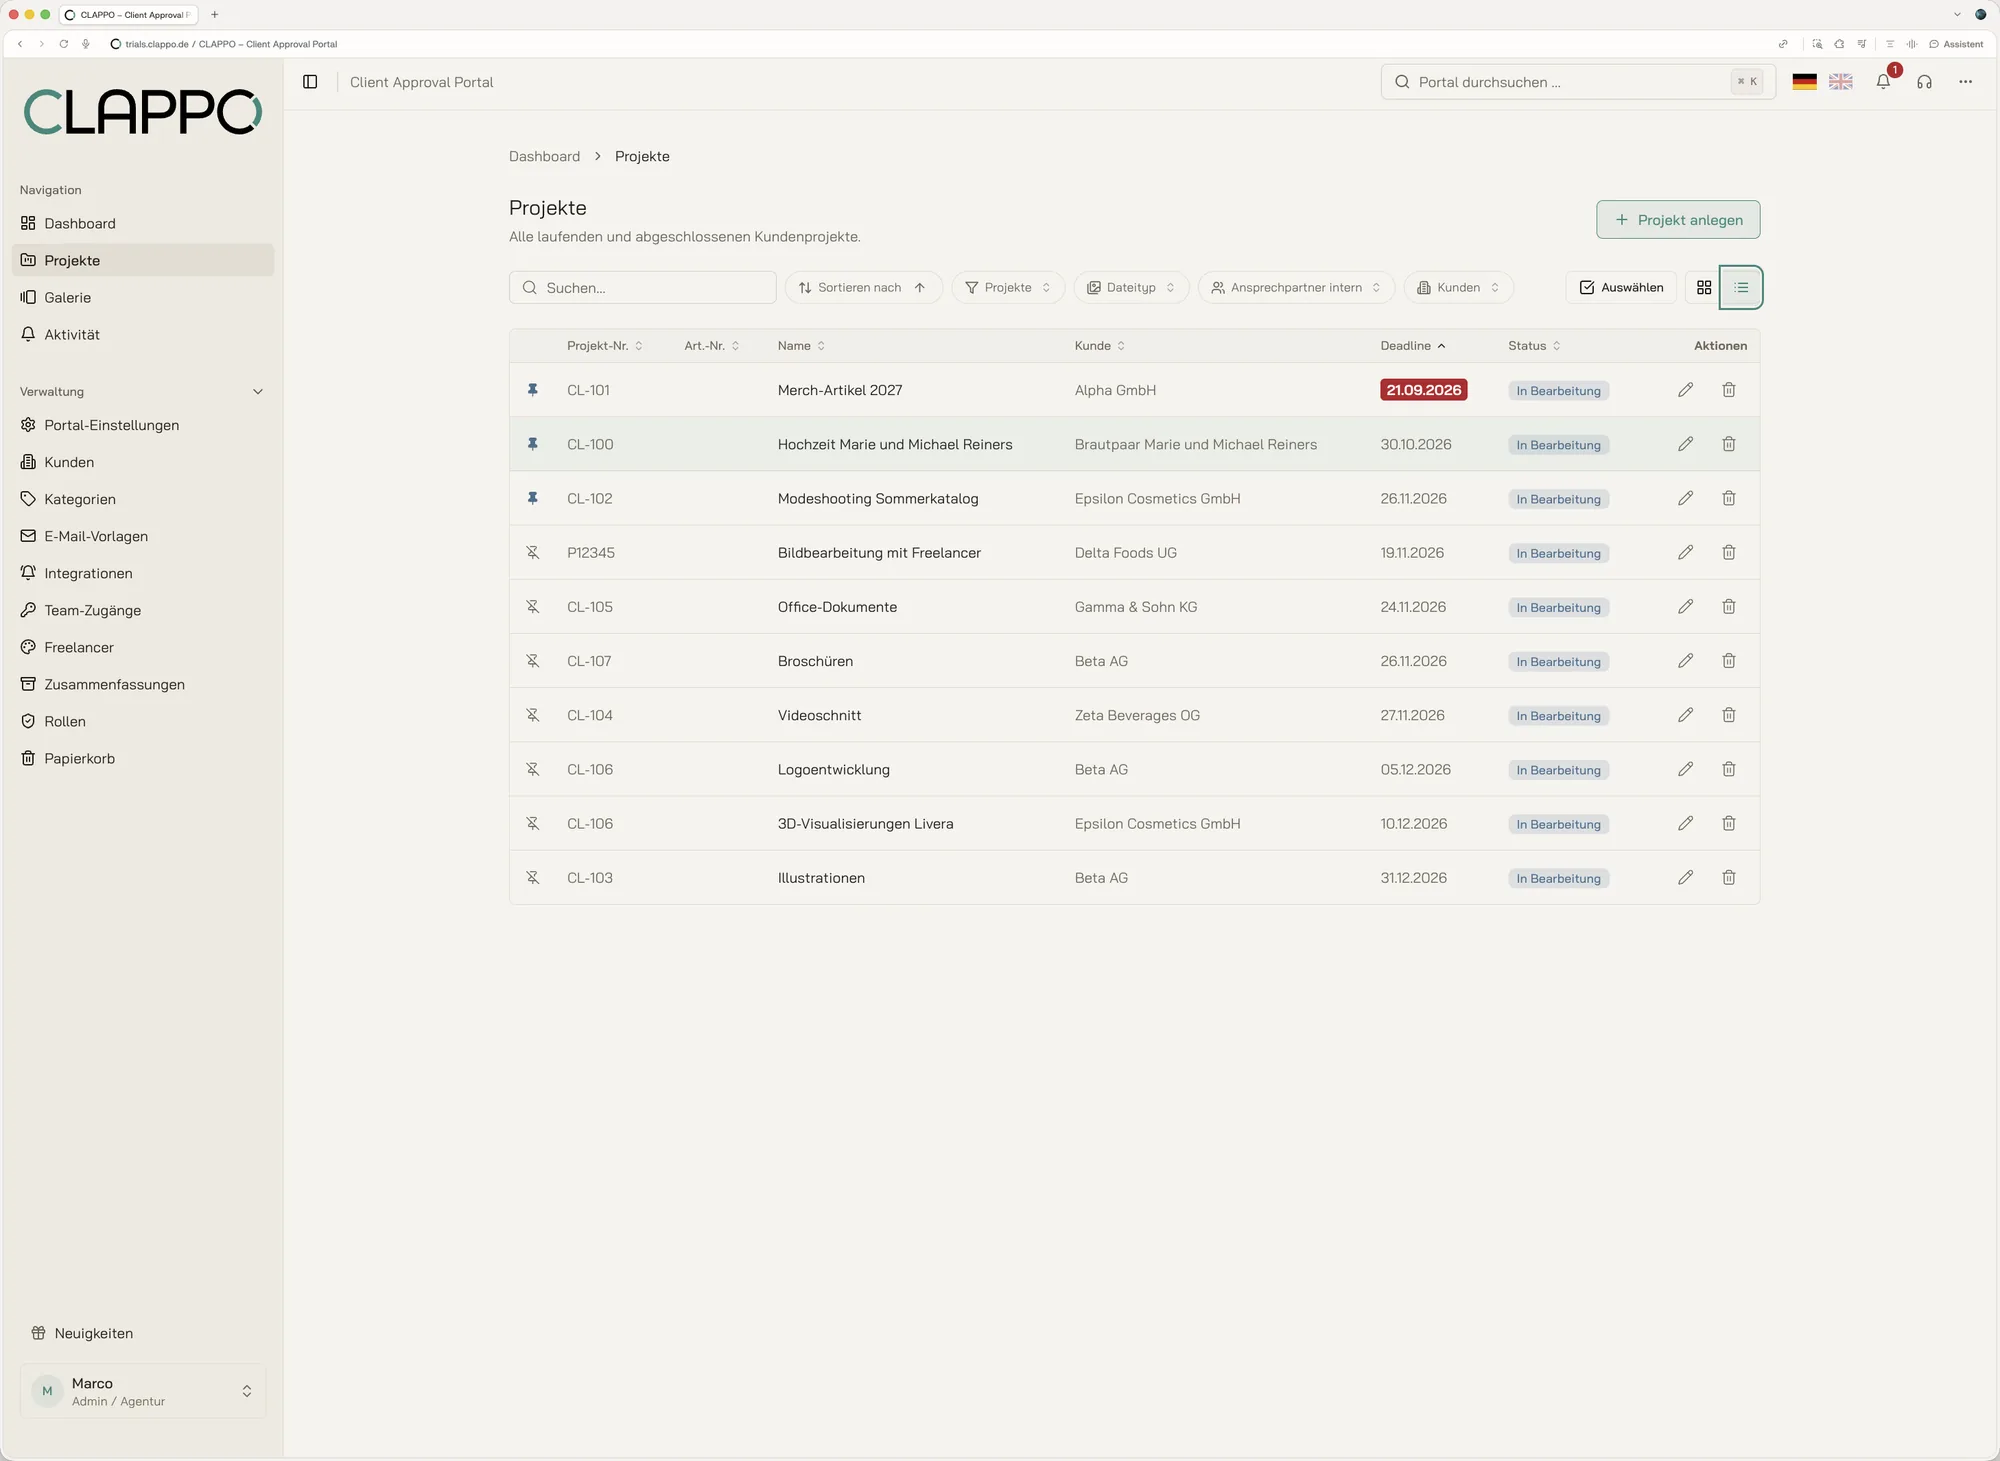Click Dashboard breadcrumb link

coord(544,156)
